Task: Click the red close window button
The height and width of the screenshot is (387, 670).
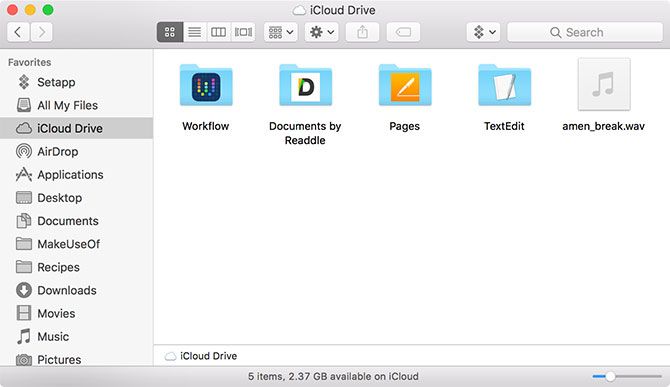Action: (13, 9)
